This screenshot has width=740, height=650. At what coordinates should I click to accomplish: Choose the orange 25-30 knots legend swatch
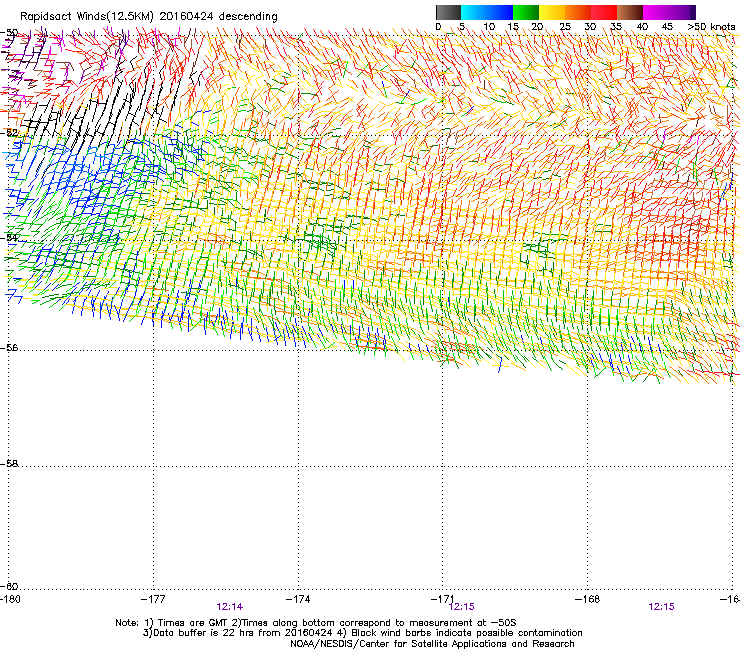point(578,12)
